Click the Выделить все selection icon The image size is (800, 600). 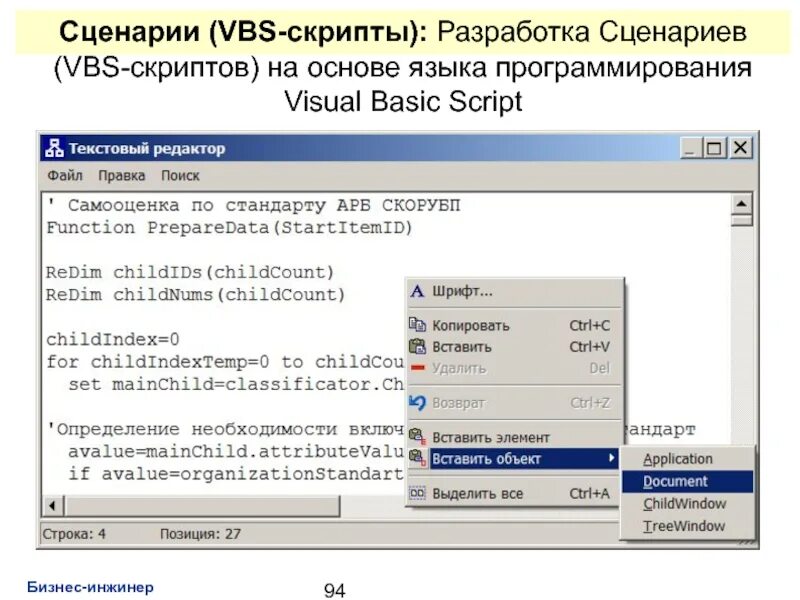417,493
